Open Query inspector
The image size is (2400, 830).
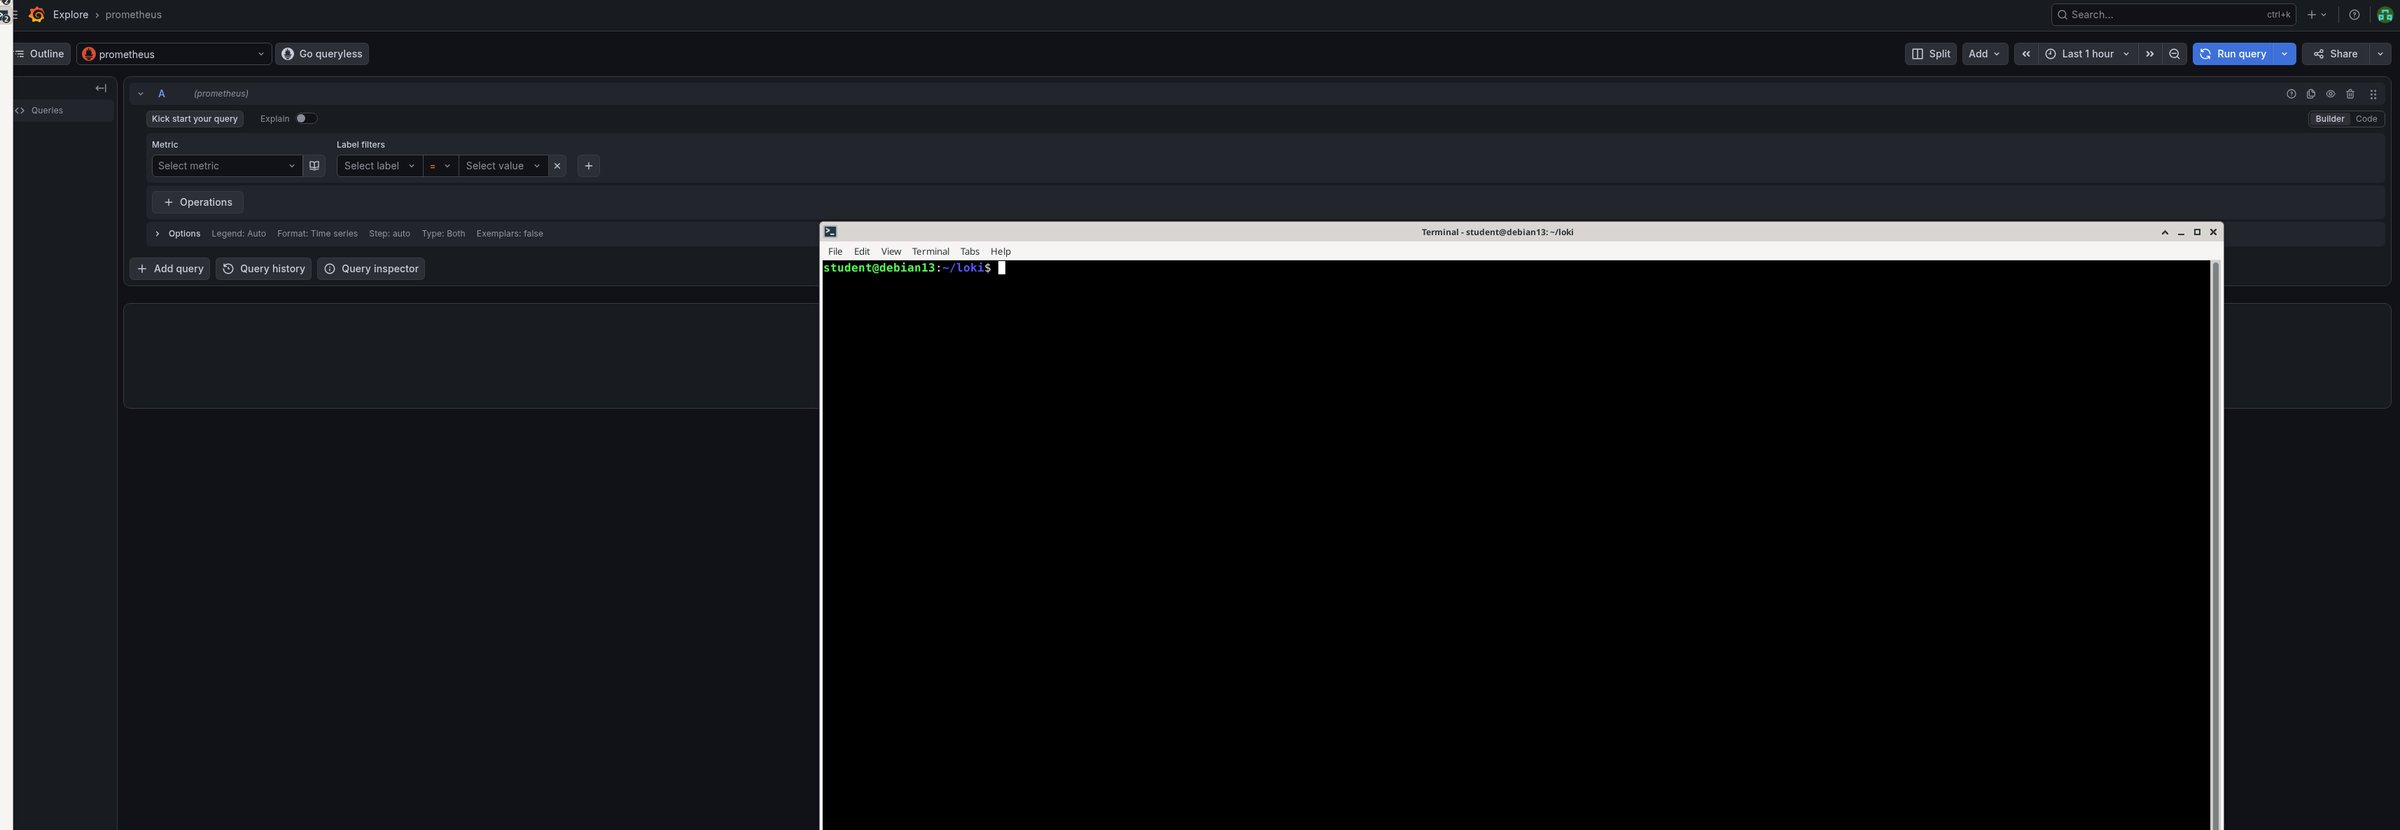click(x=371, y=268)
